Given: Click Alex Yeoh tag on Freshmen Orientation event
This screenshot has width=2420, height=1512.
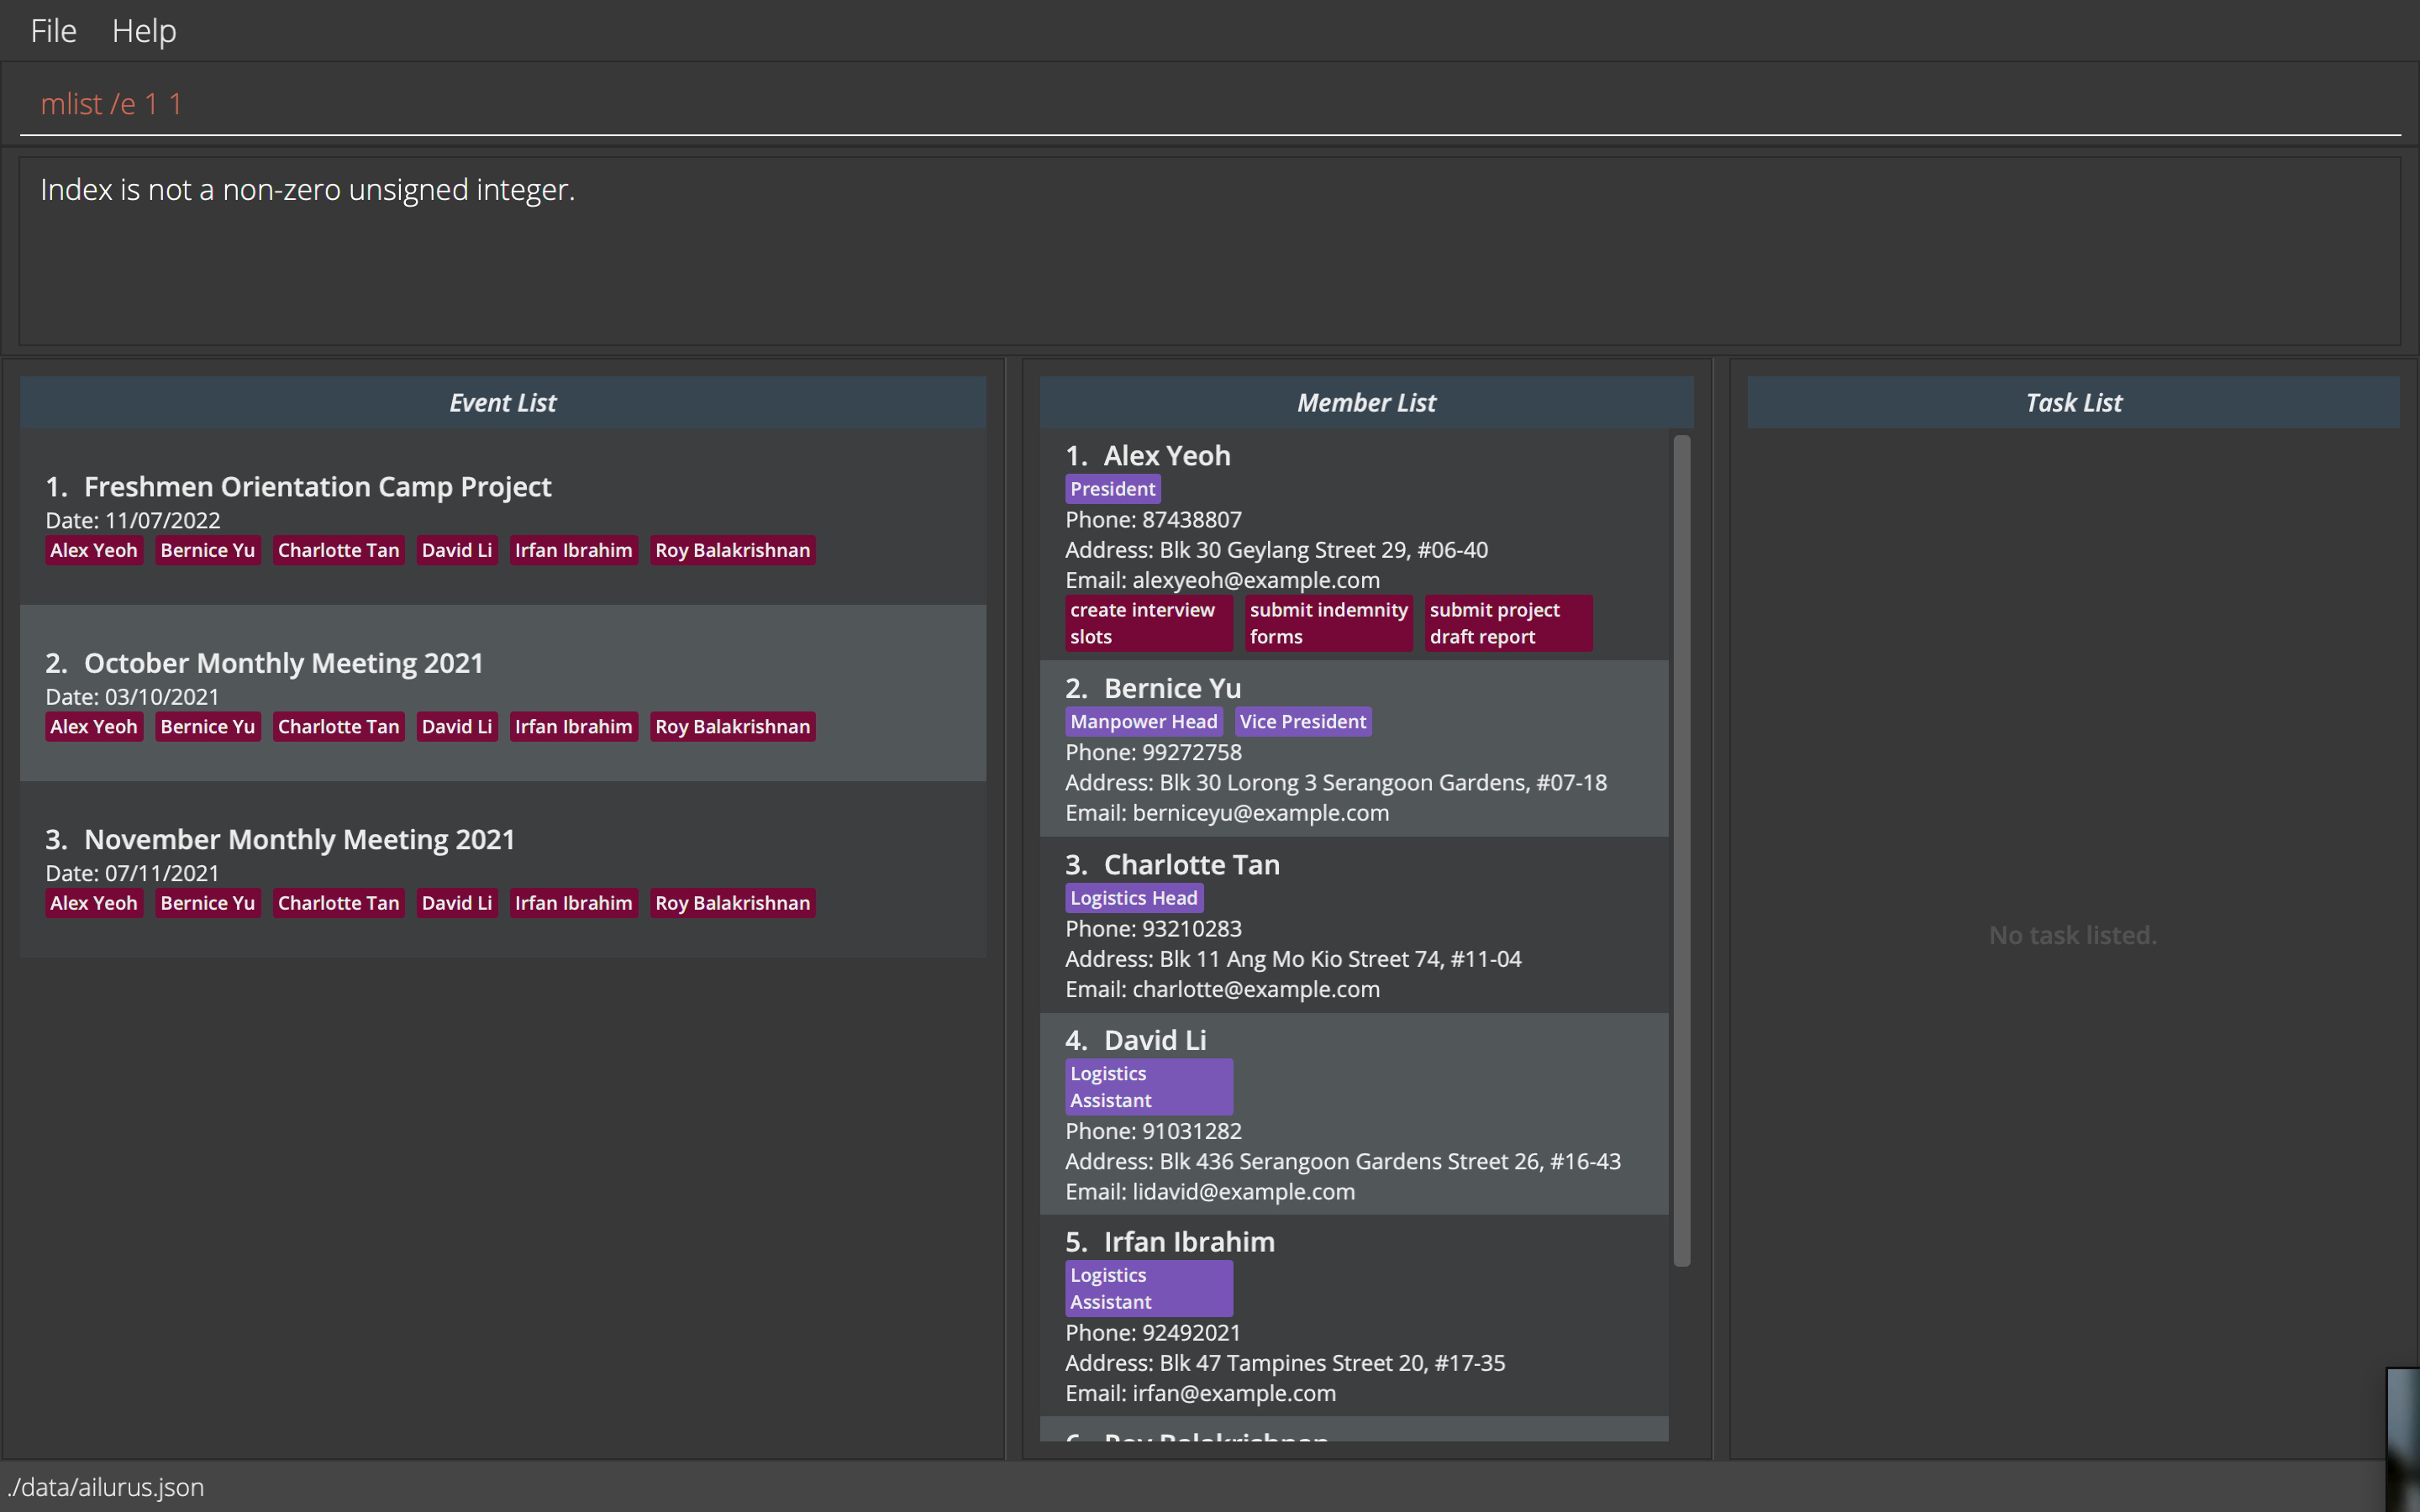Looking at the screenshot, I should point(94,550).
